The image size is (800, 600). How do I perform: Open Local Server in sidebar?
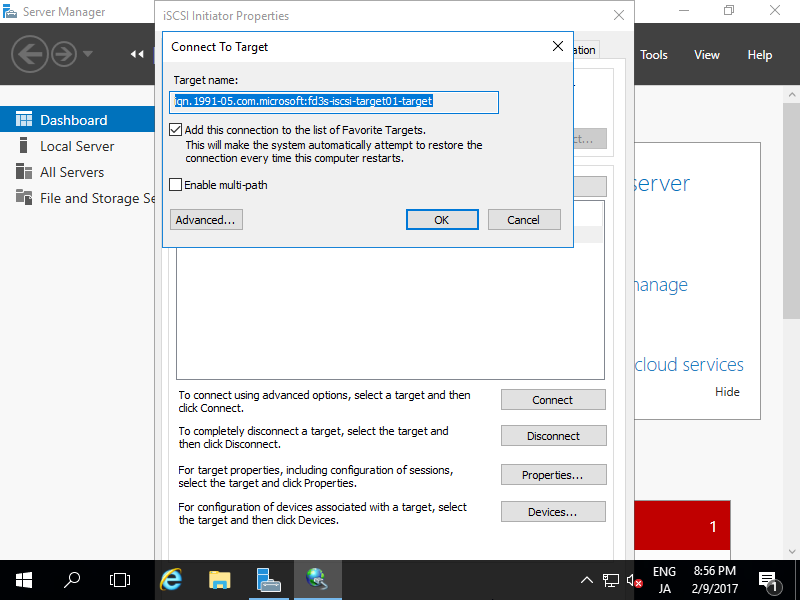[x=77, y=146]
